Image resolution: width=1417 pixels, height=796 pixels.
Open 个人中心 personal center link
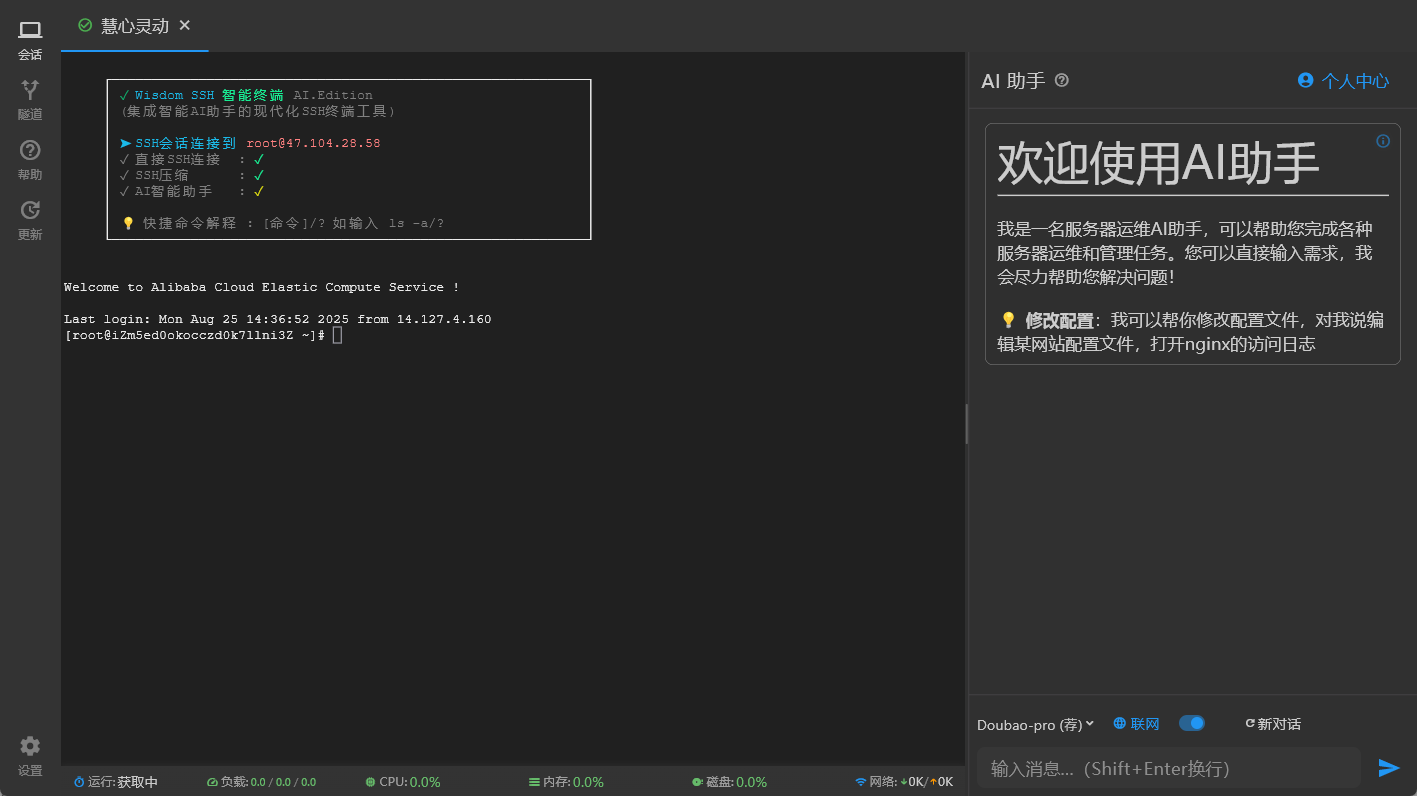(x=1343, y=81)
